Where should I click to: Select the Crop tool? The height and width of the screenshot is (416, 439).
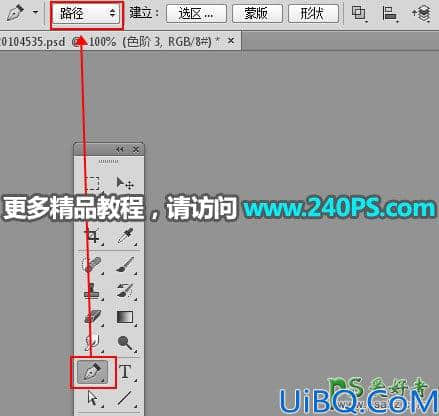pyautogui.click(x=92, y=236)
